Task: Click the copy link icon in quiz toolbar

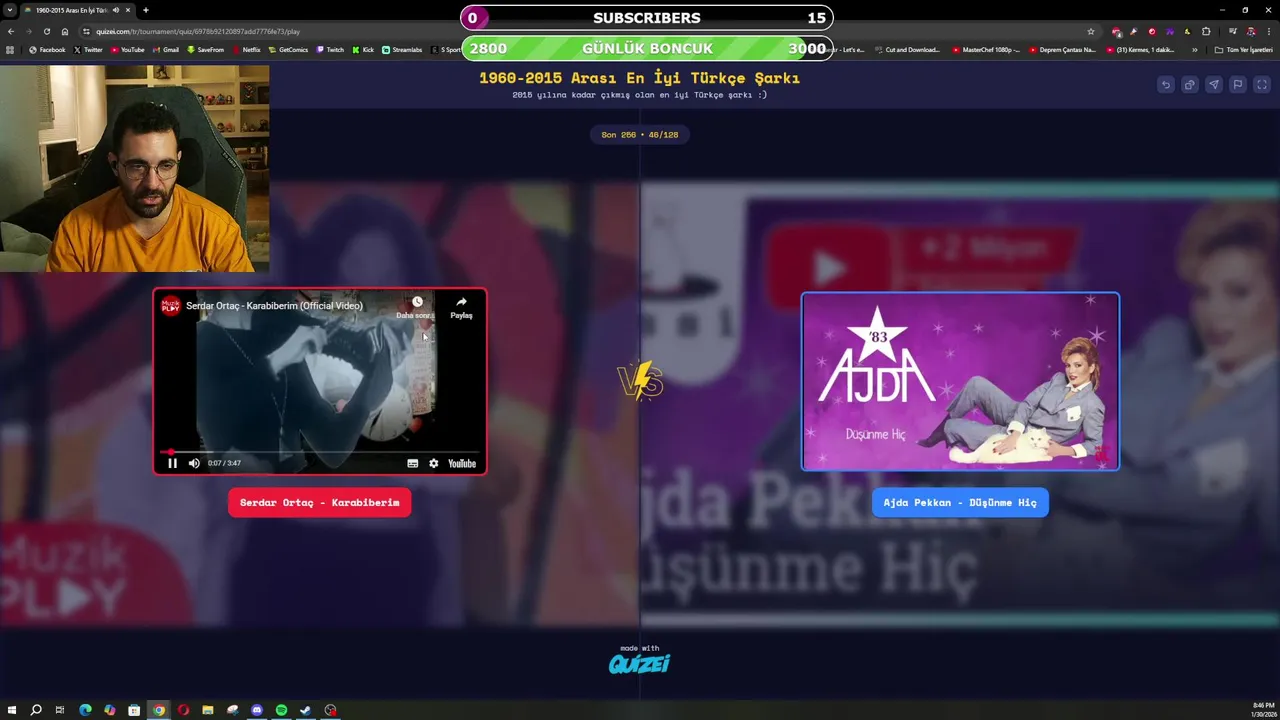Action: tap(1189, 85)
